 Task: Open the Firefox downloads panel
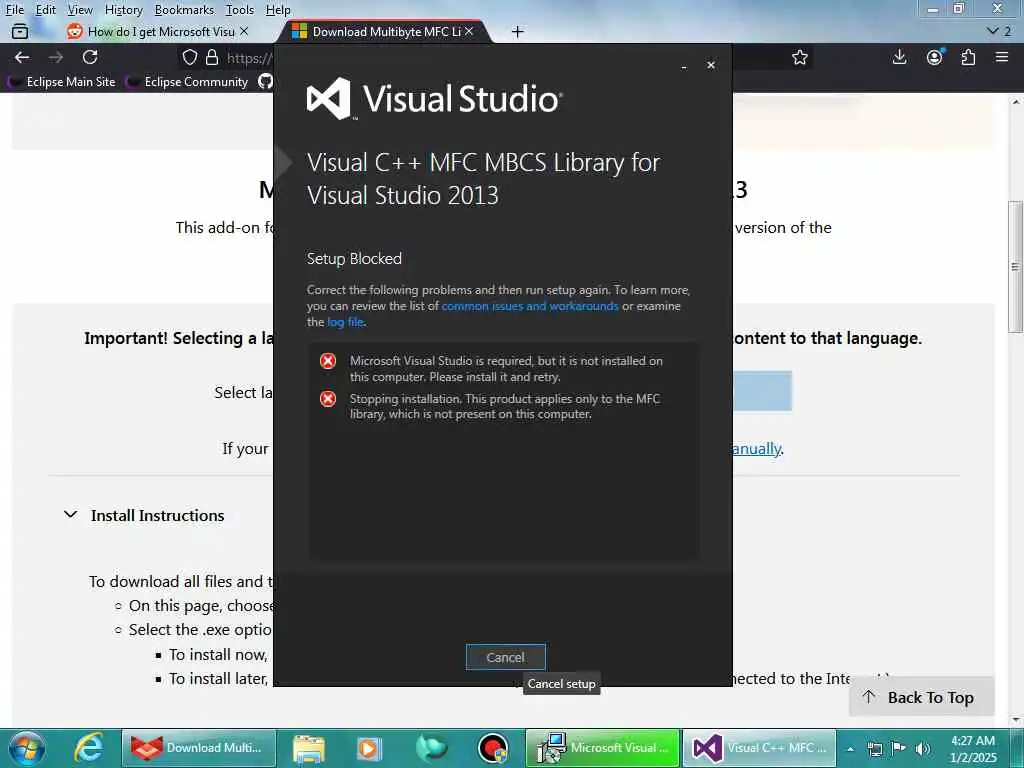click(x=899, y=57)
